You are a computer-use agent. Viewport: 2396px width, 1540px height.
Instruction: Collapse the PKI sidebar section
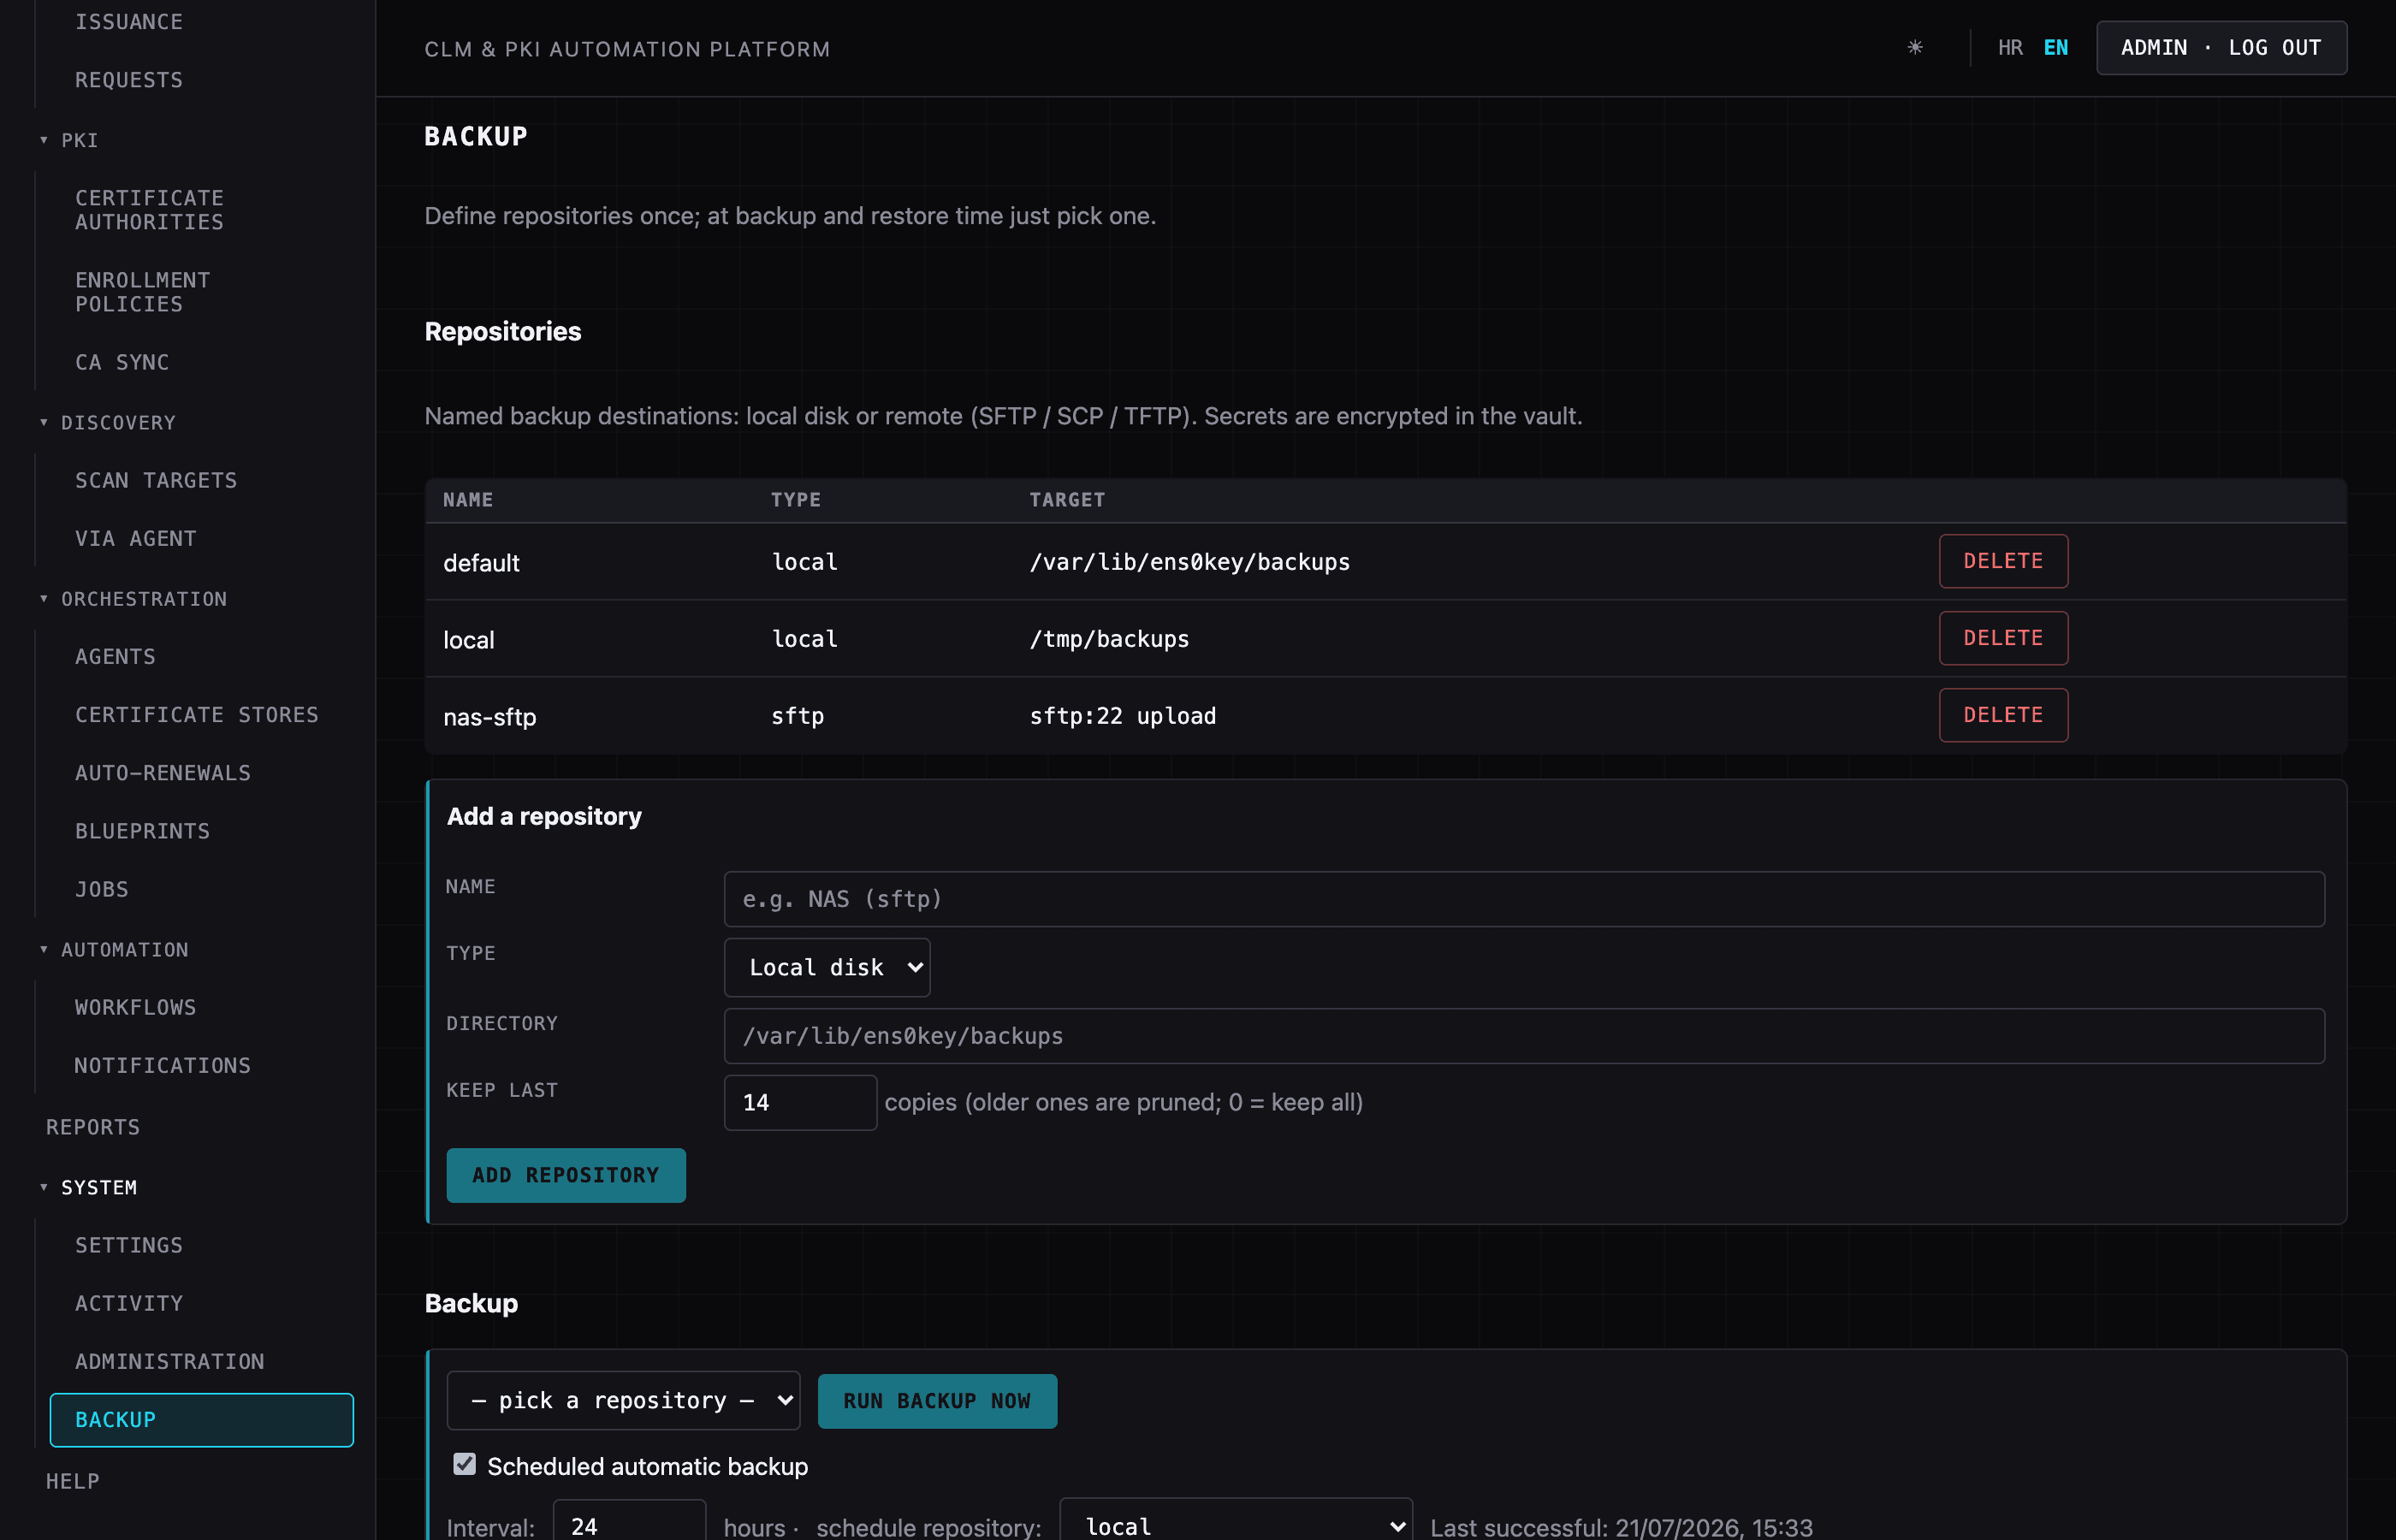coord(69,140)
